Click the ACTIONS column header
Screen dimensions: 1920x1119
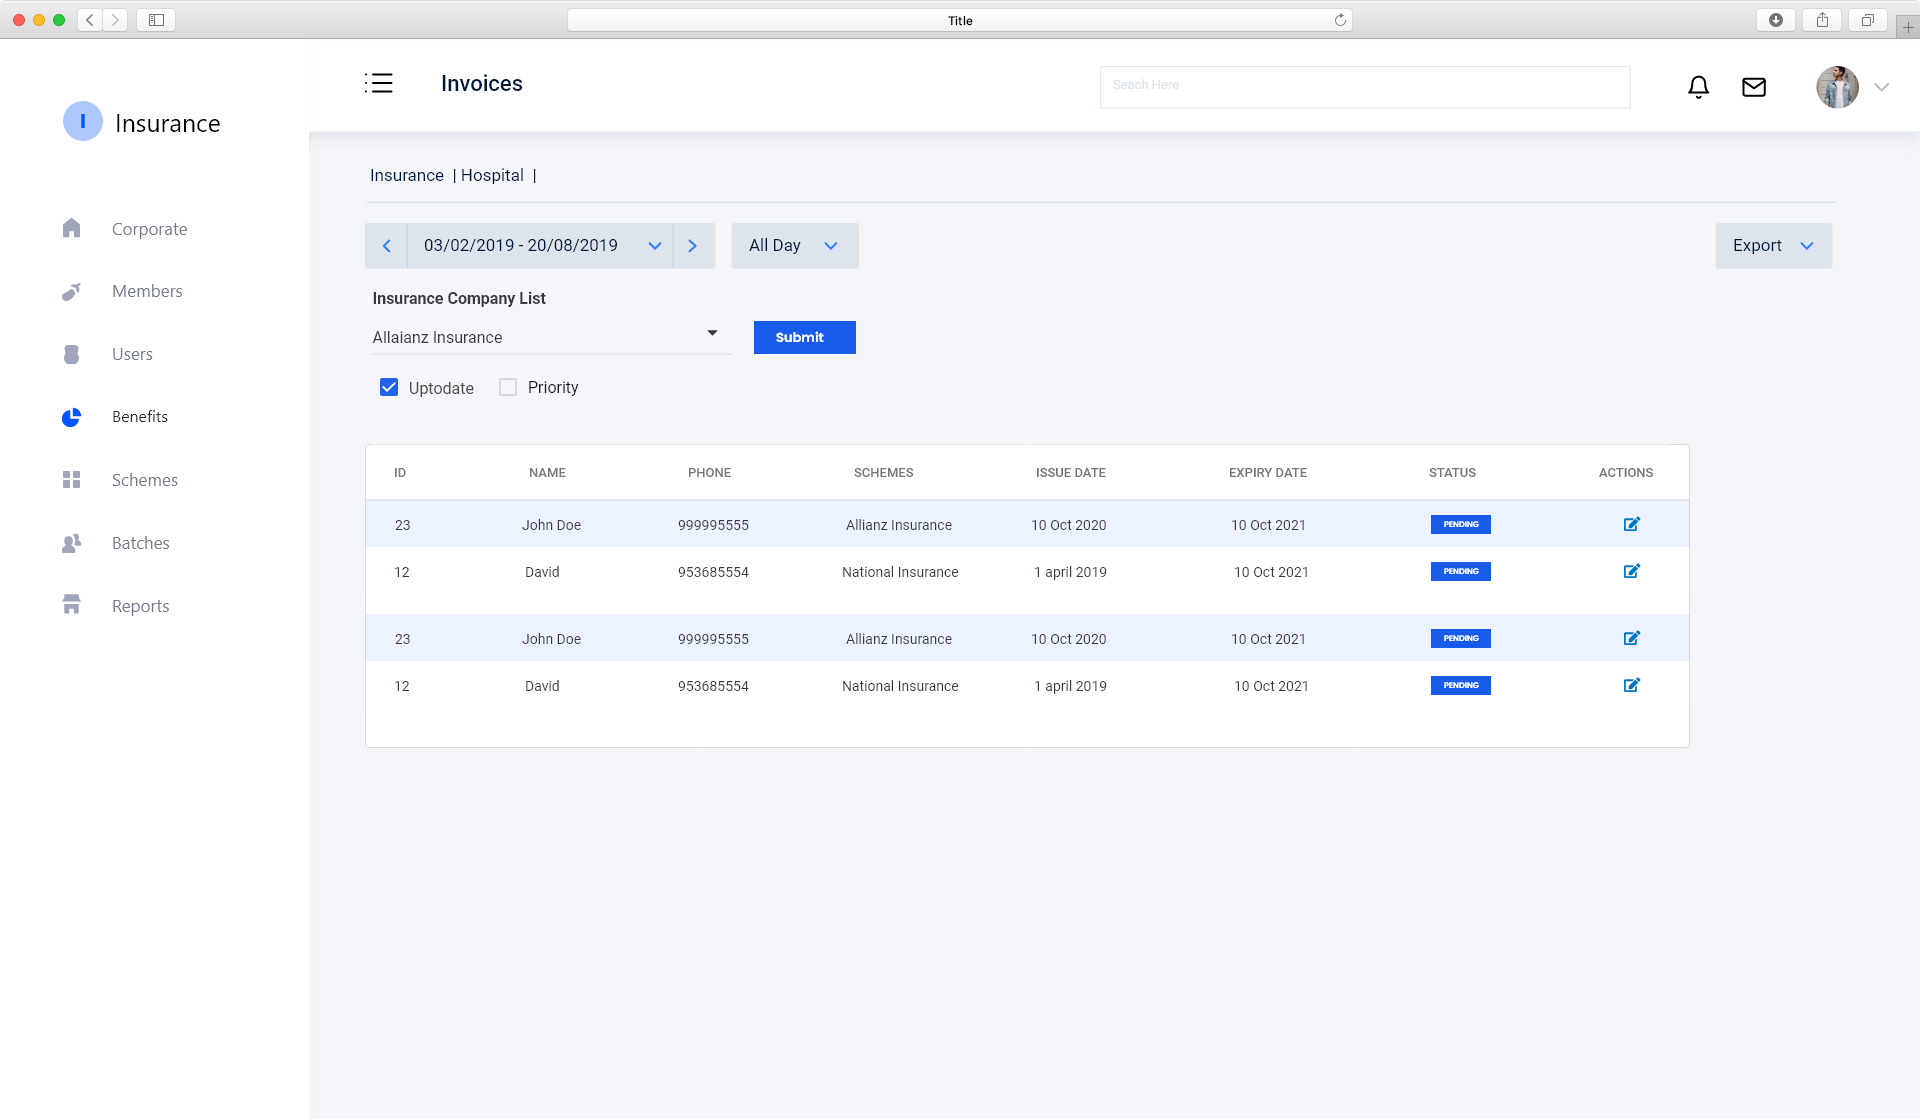1625,472
